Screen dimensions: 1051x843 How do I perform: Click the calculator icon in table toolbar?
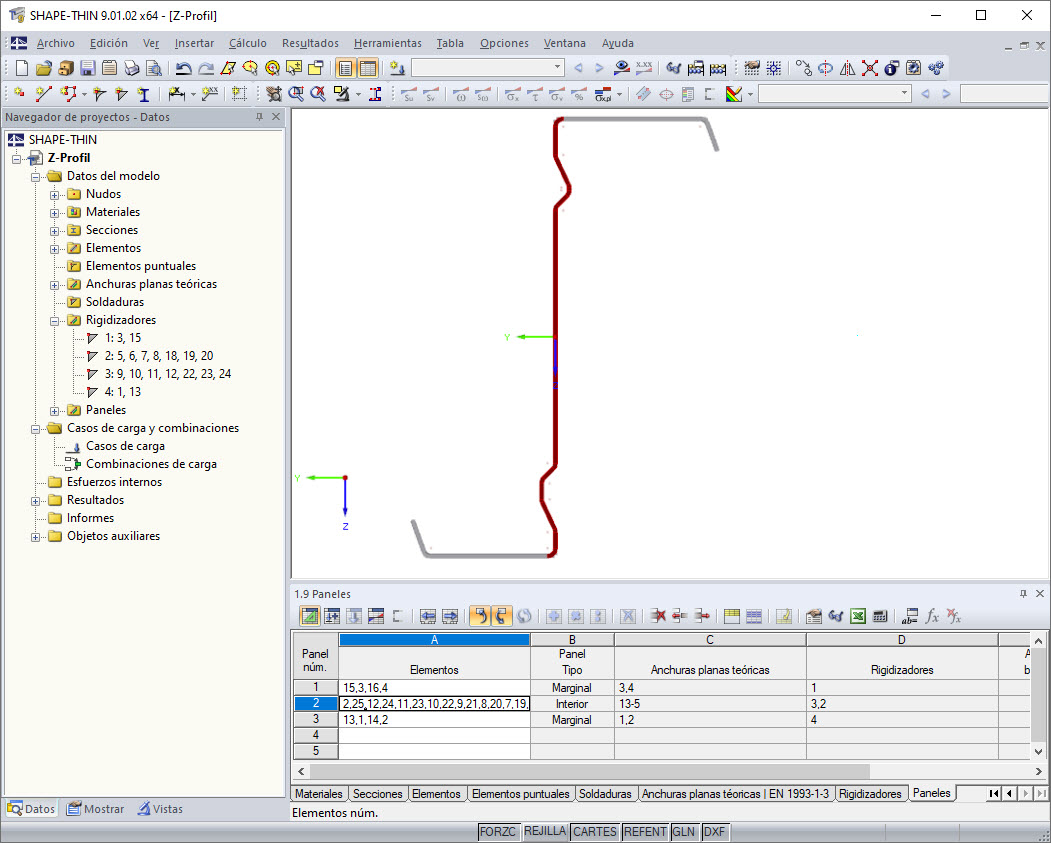click(880, 616)
